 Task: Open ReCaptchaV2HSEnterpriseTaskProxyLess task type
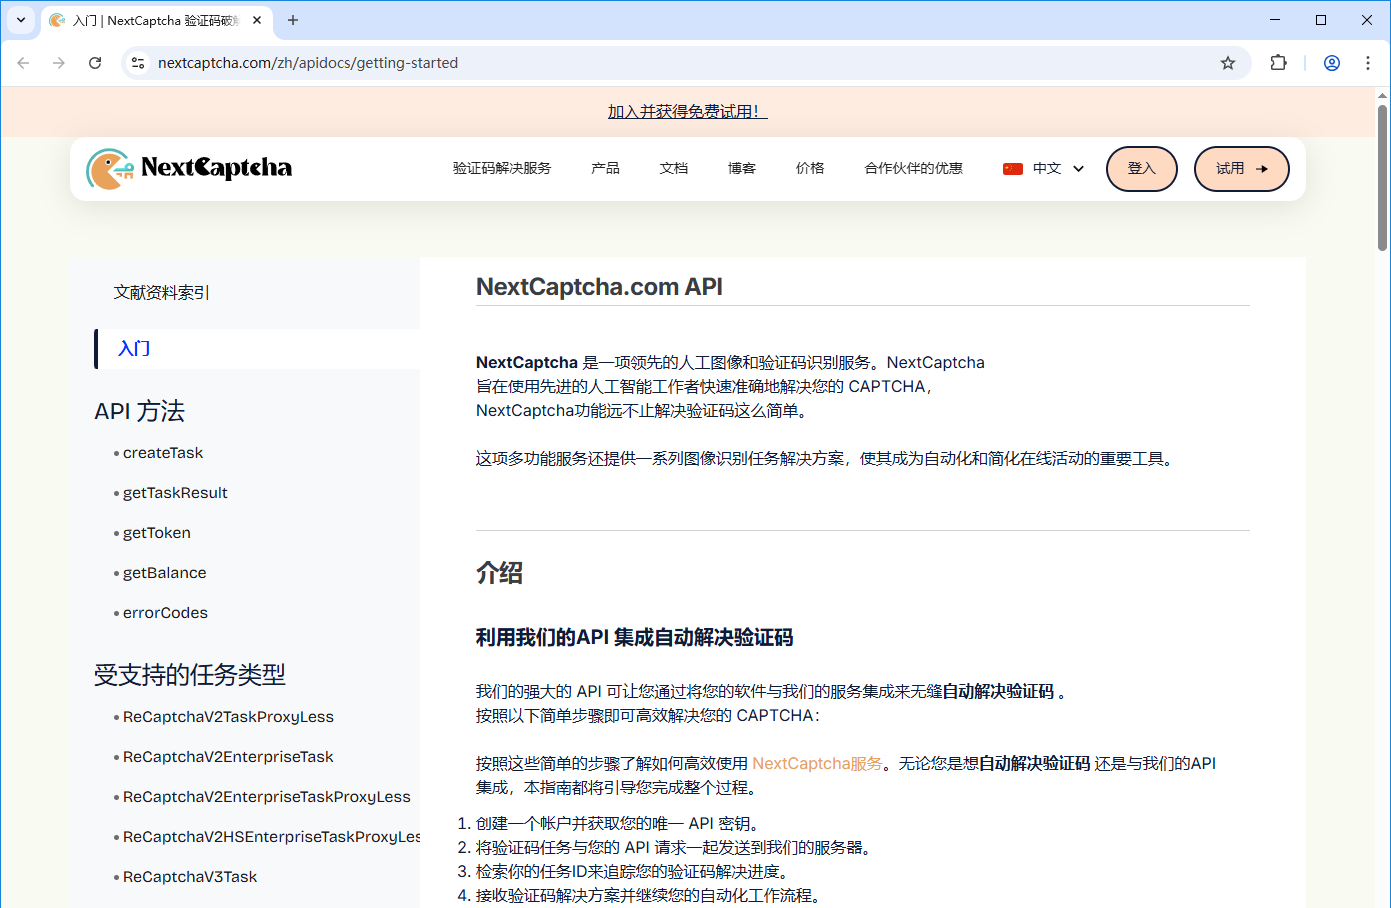271,837
